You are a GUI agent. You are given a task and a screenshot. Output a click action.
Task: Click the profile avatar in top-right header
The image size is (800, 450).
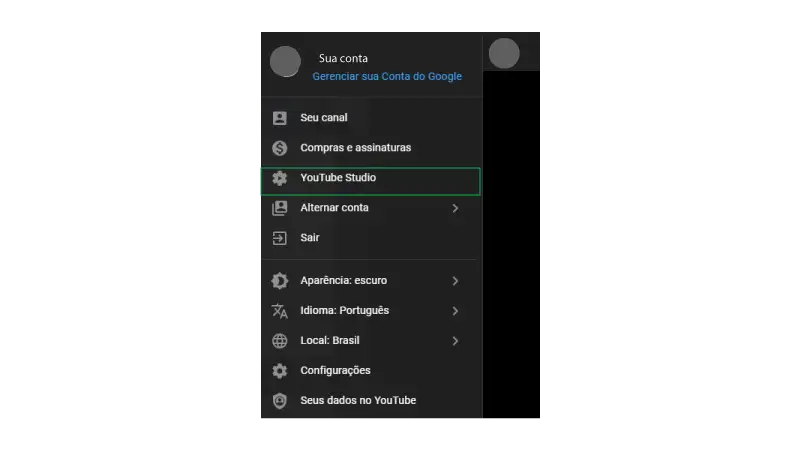(x=504, y=53)
